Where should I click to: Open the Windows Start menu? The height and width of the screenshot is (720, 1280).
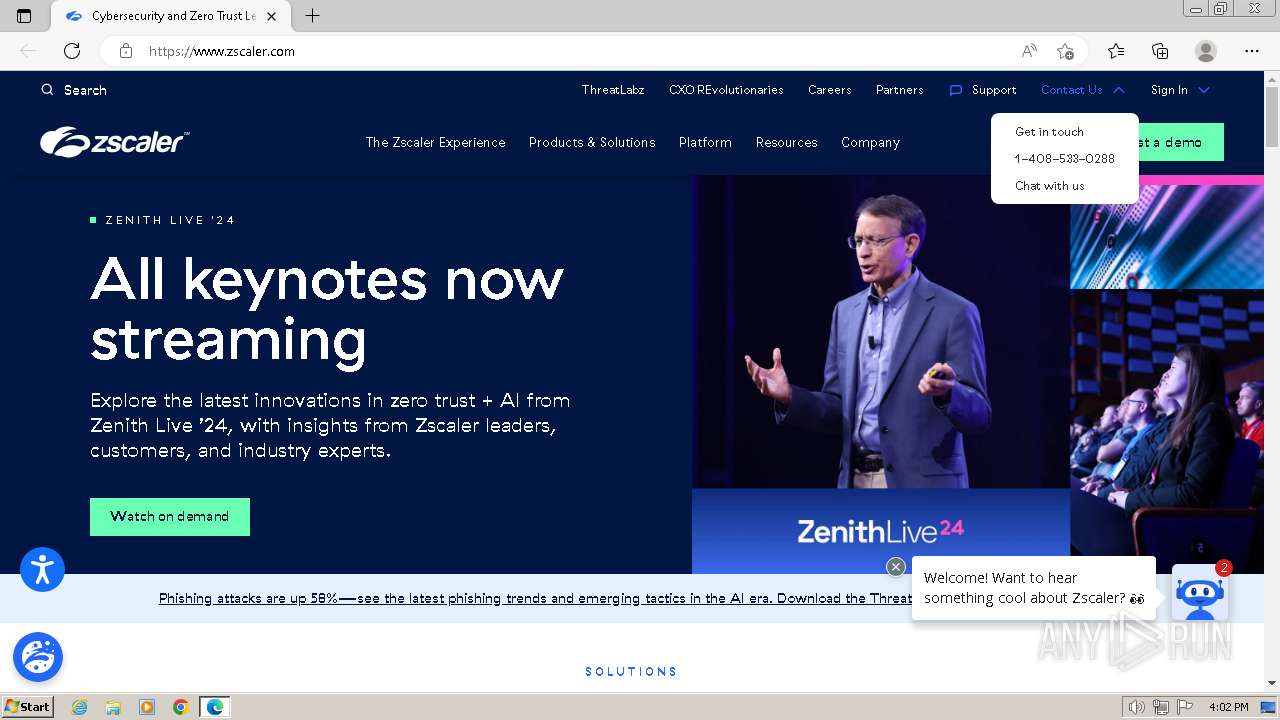point(28,707)
